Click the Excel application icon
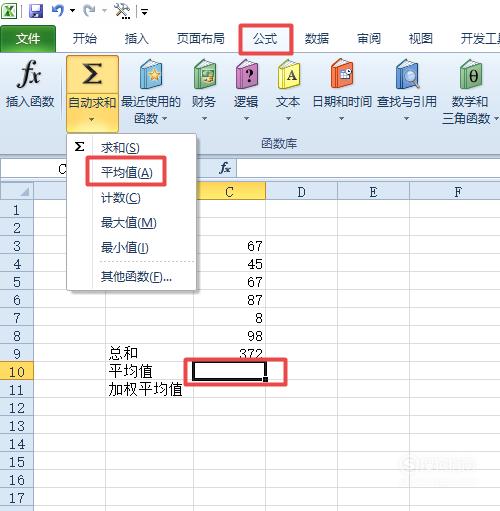The image size is (500, 511). coord(9,11)
